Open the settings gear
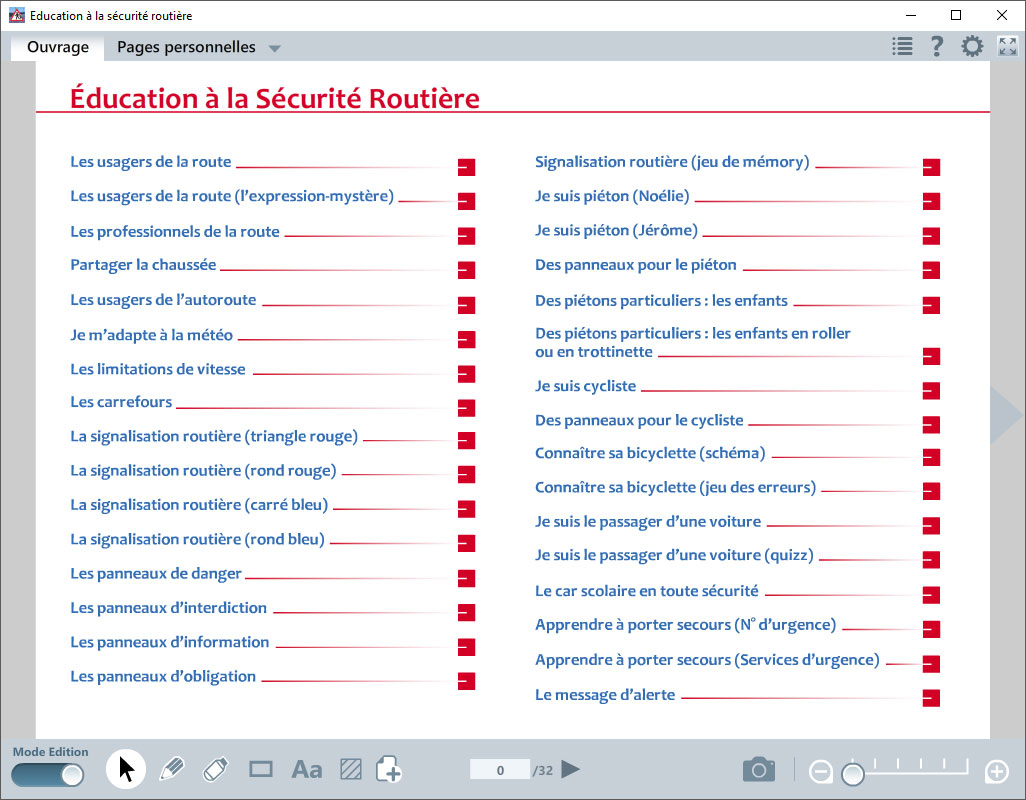Viewport: 1026px width, 800px height. point(971,45)
